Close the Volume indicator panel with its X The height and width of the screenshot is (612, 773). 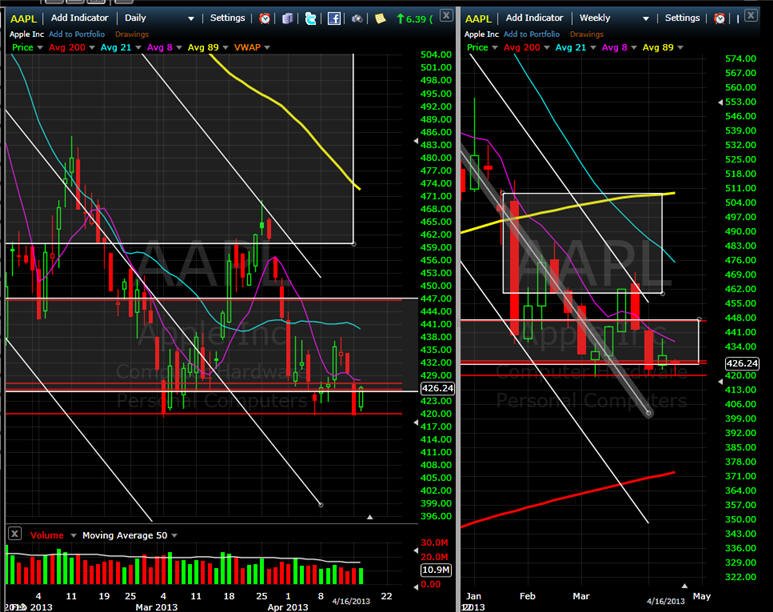[x=15, y=533]
